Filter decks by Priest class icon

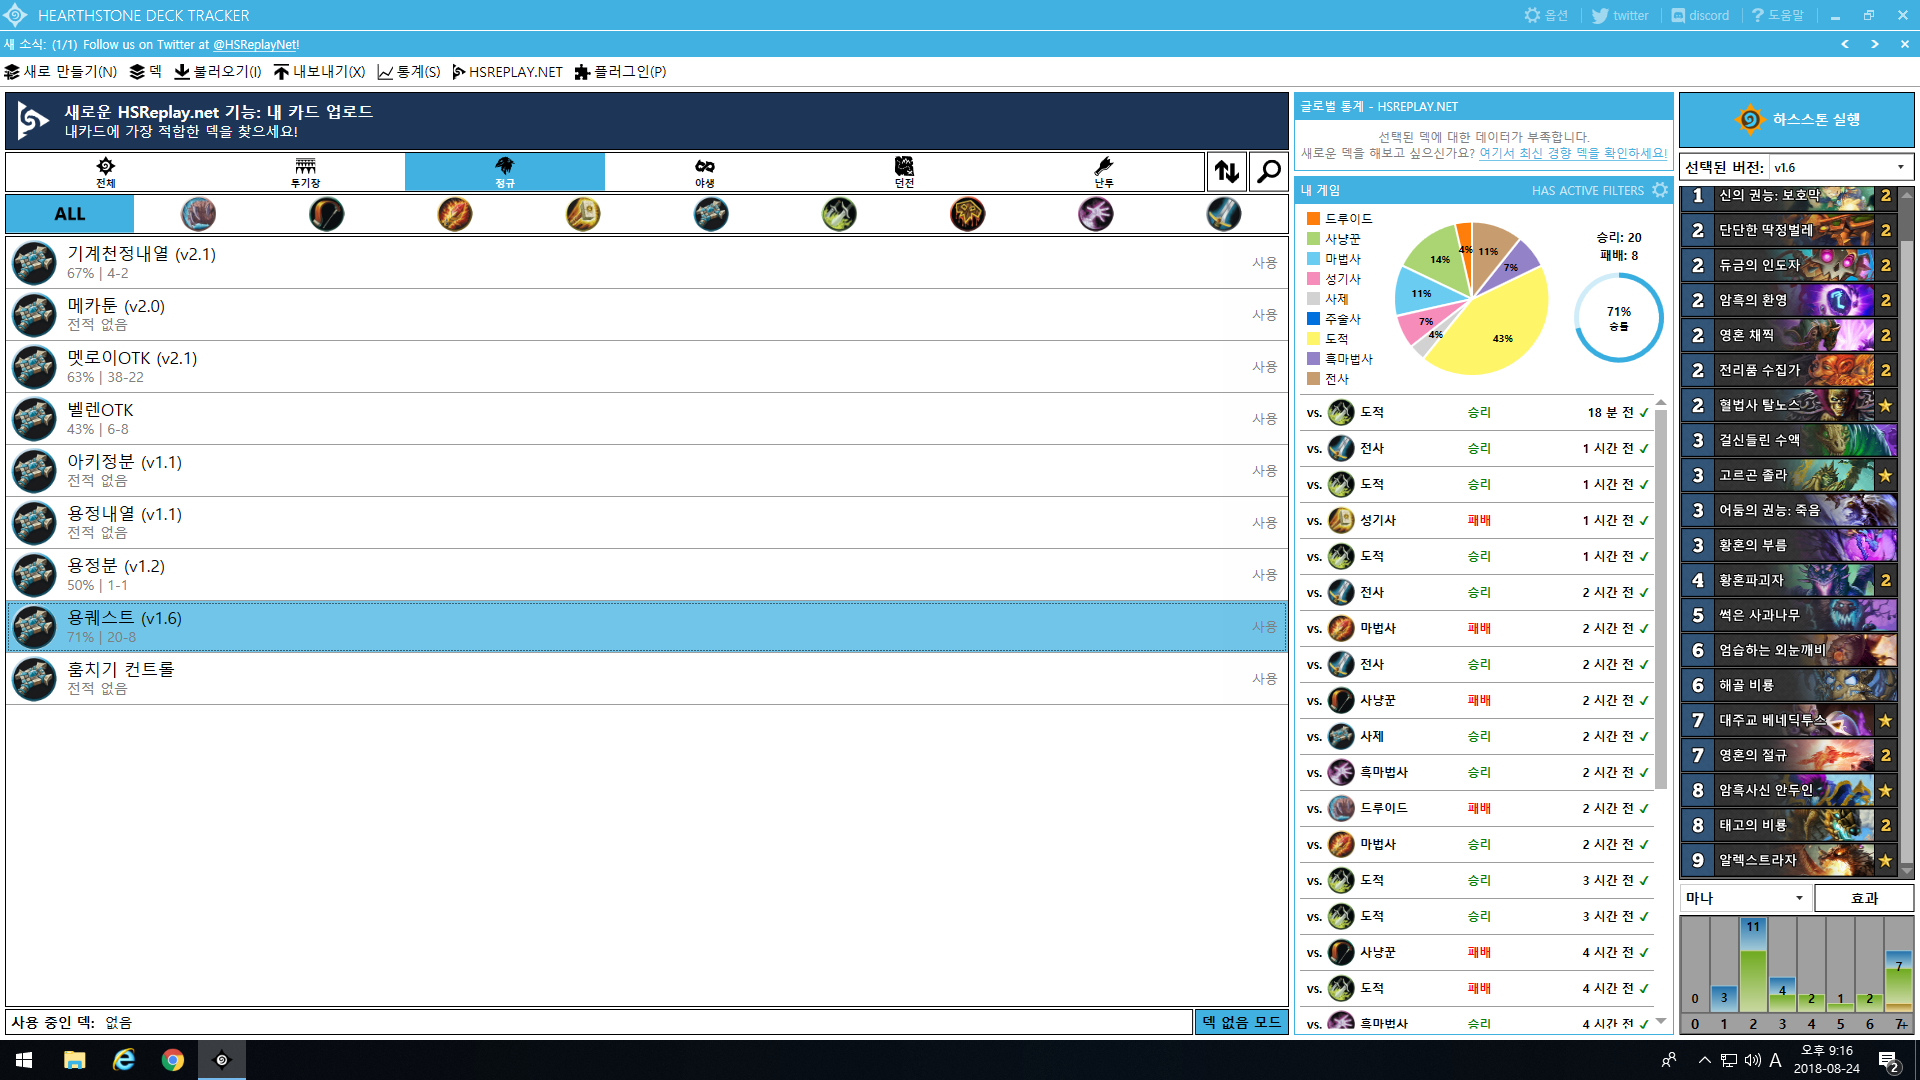(x=711, y=214)
